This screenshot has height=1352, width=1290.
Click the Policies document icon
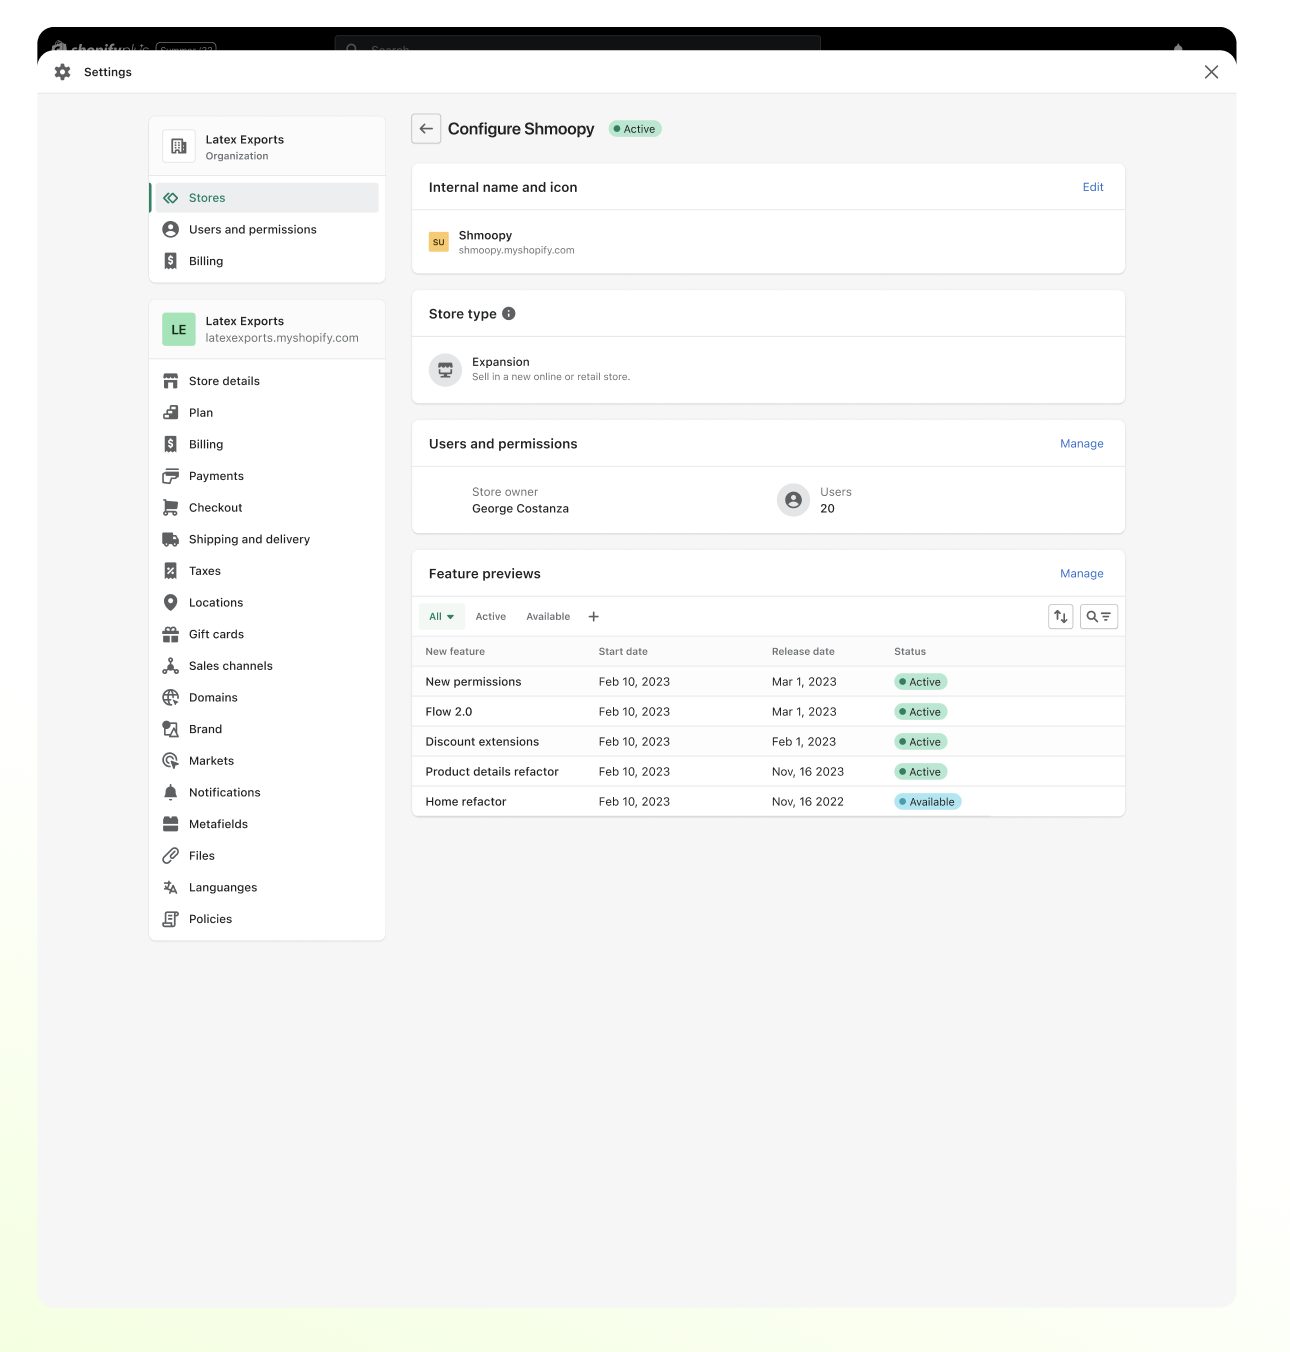171,919
